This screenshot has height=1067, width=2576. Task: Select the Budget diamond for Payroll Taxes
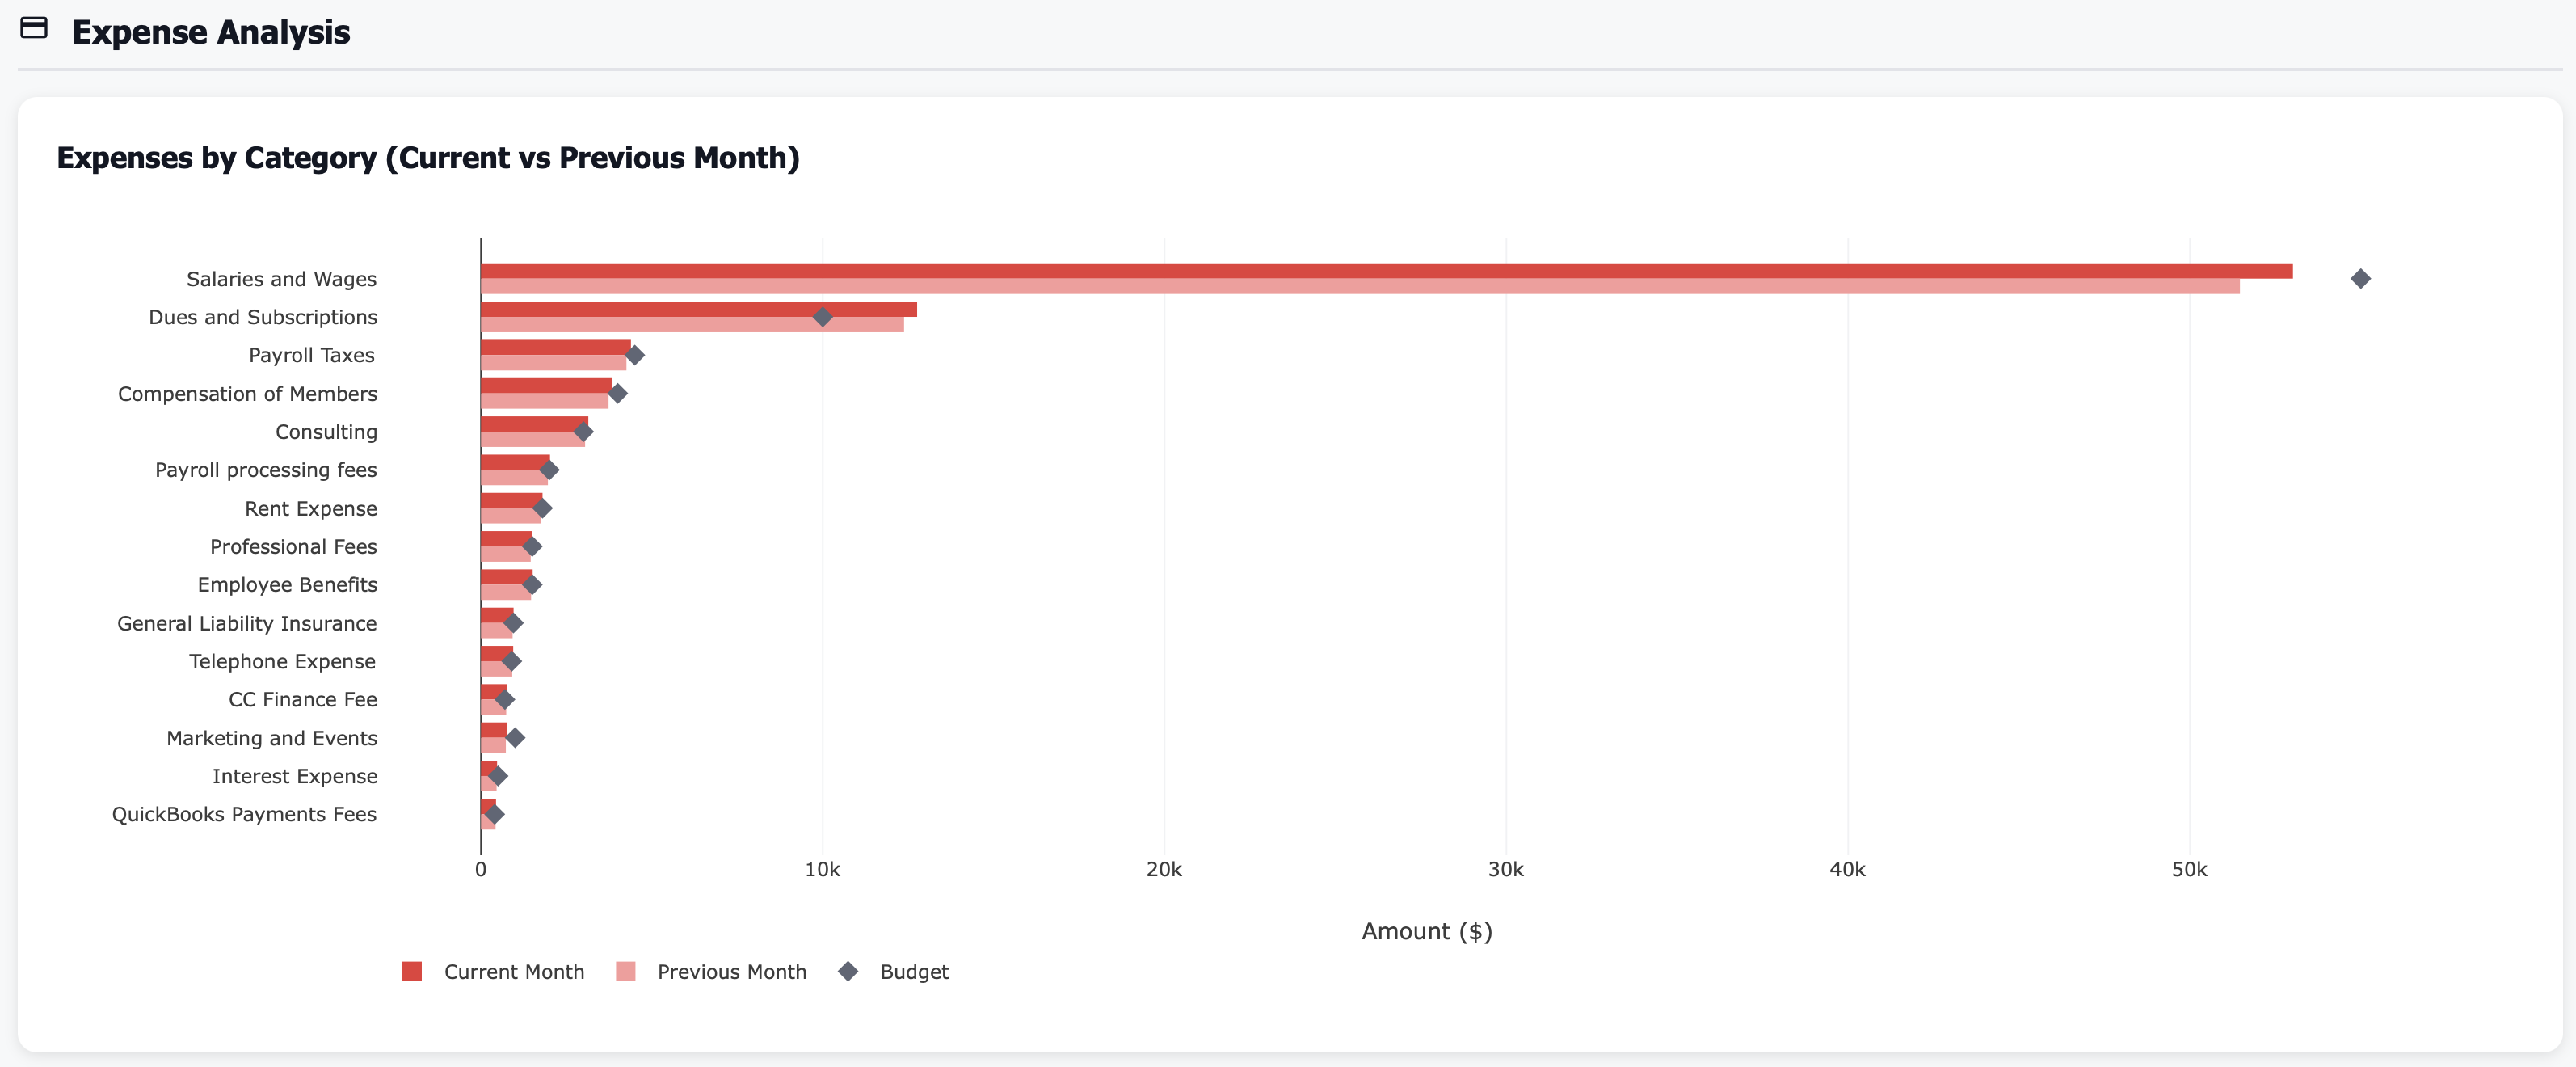[x=635, y=355]
